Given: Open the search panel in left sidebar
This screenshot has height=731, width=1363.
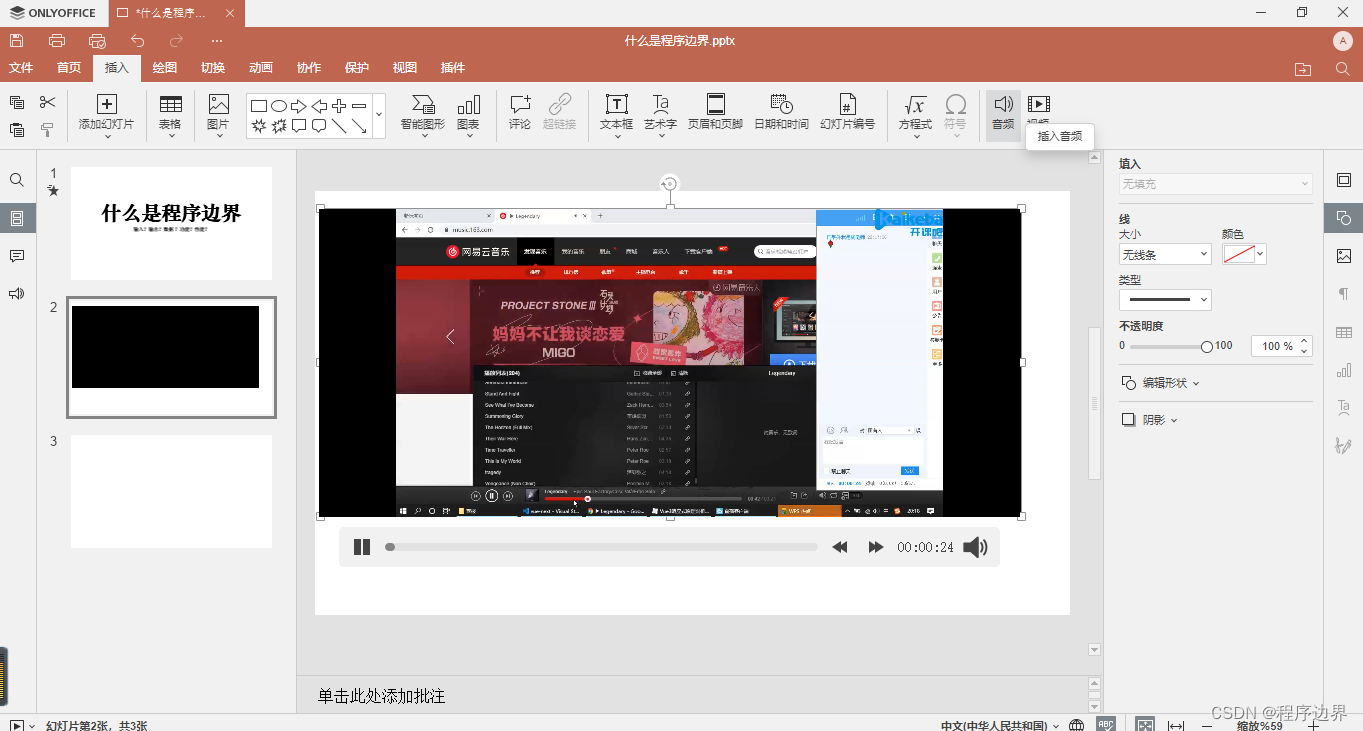Looking at the screenshot, I should pos(17,180).
